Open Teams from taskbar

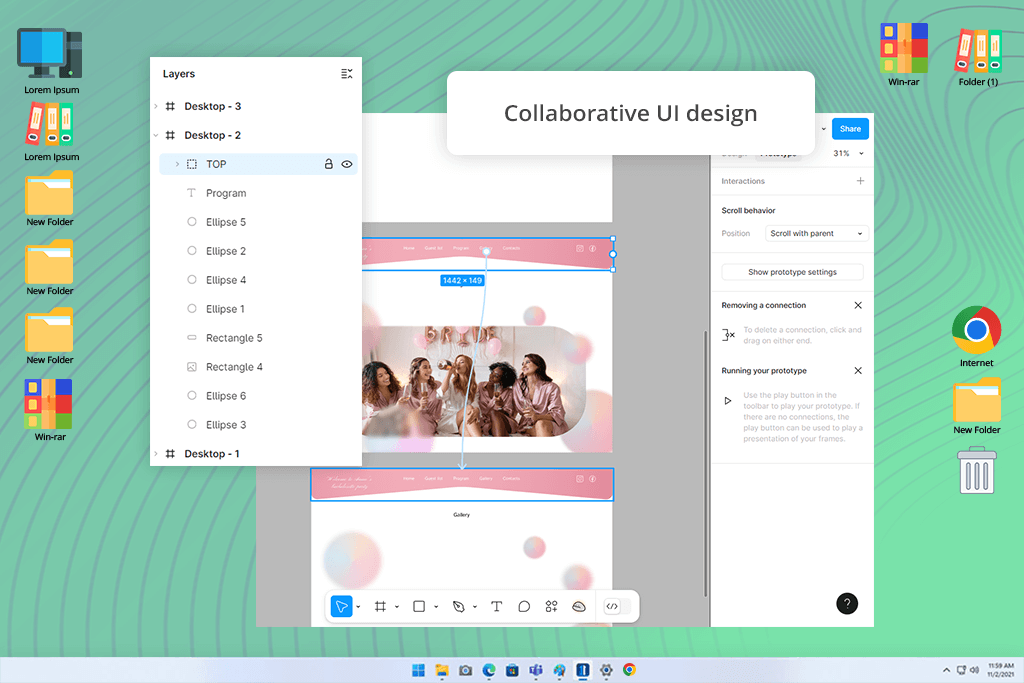point(536,670)
